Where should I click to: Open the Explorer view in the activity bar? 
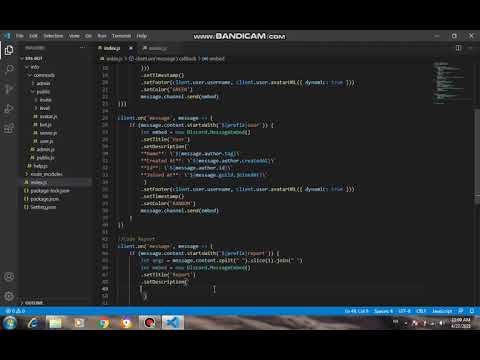click(x=9, y=50)
